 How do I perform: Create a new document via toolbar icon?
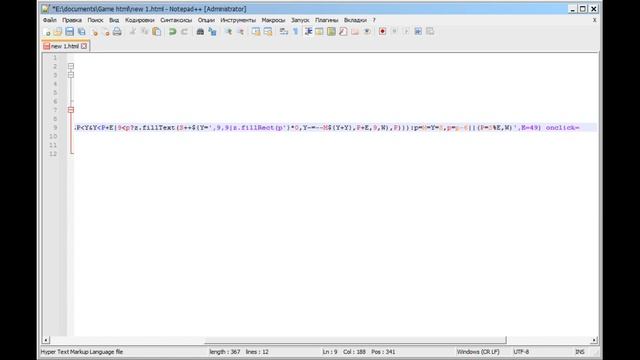[x=47, y=31]
